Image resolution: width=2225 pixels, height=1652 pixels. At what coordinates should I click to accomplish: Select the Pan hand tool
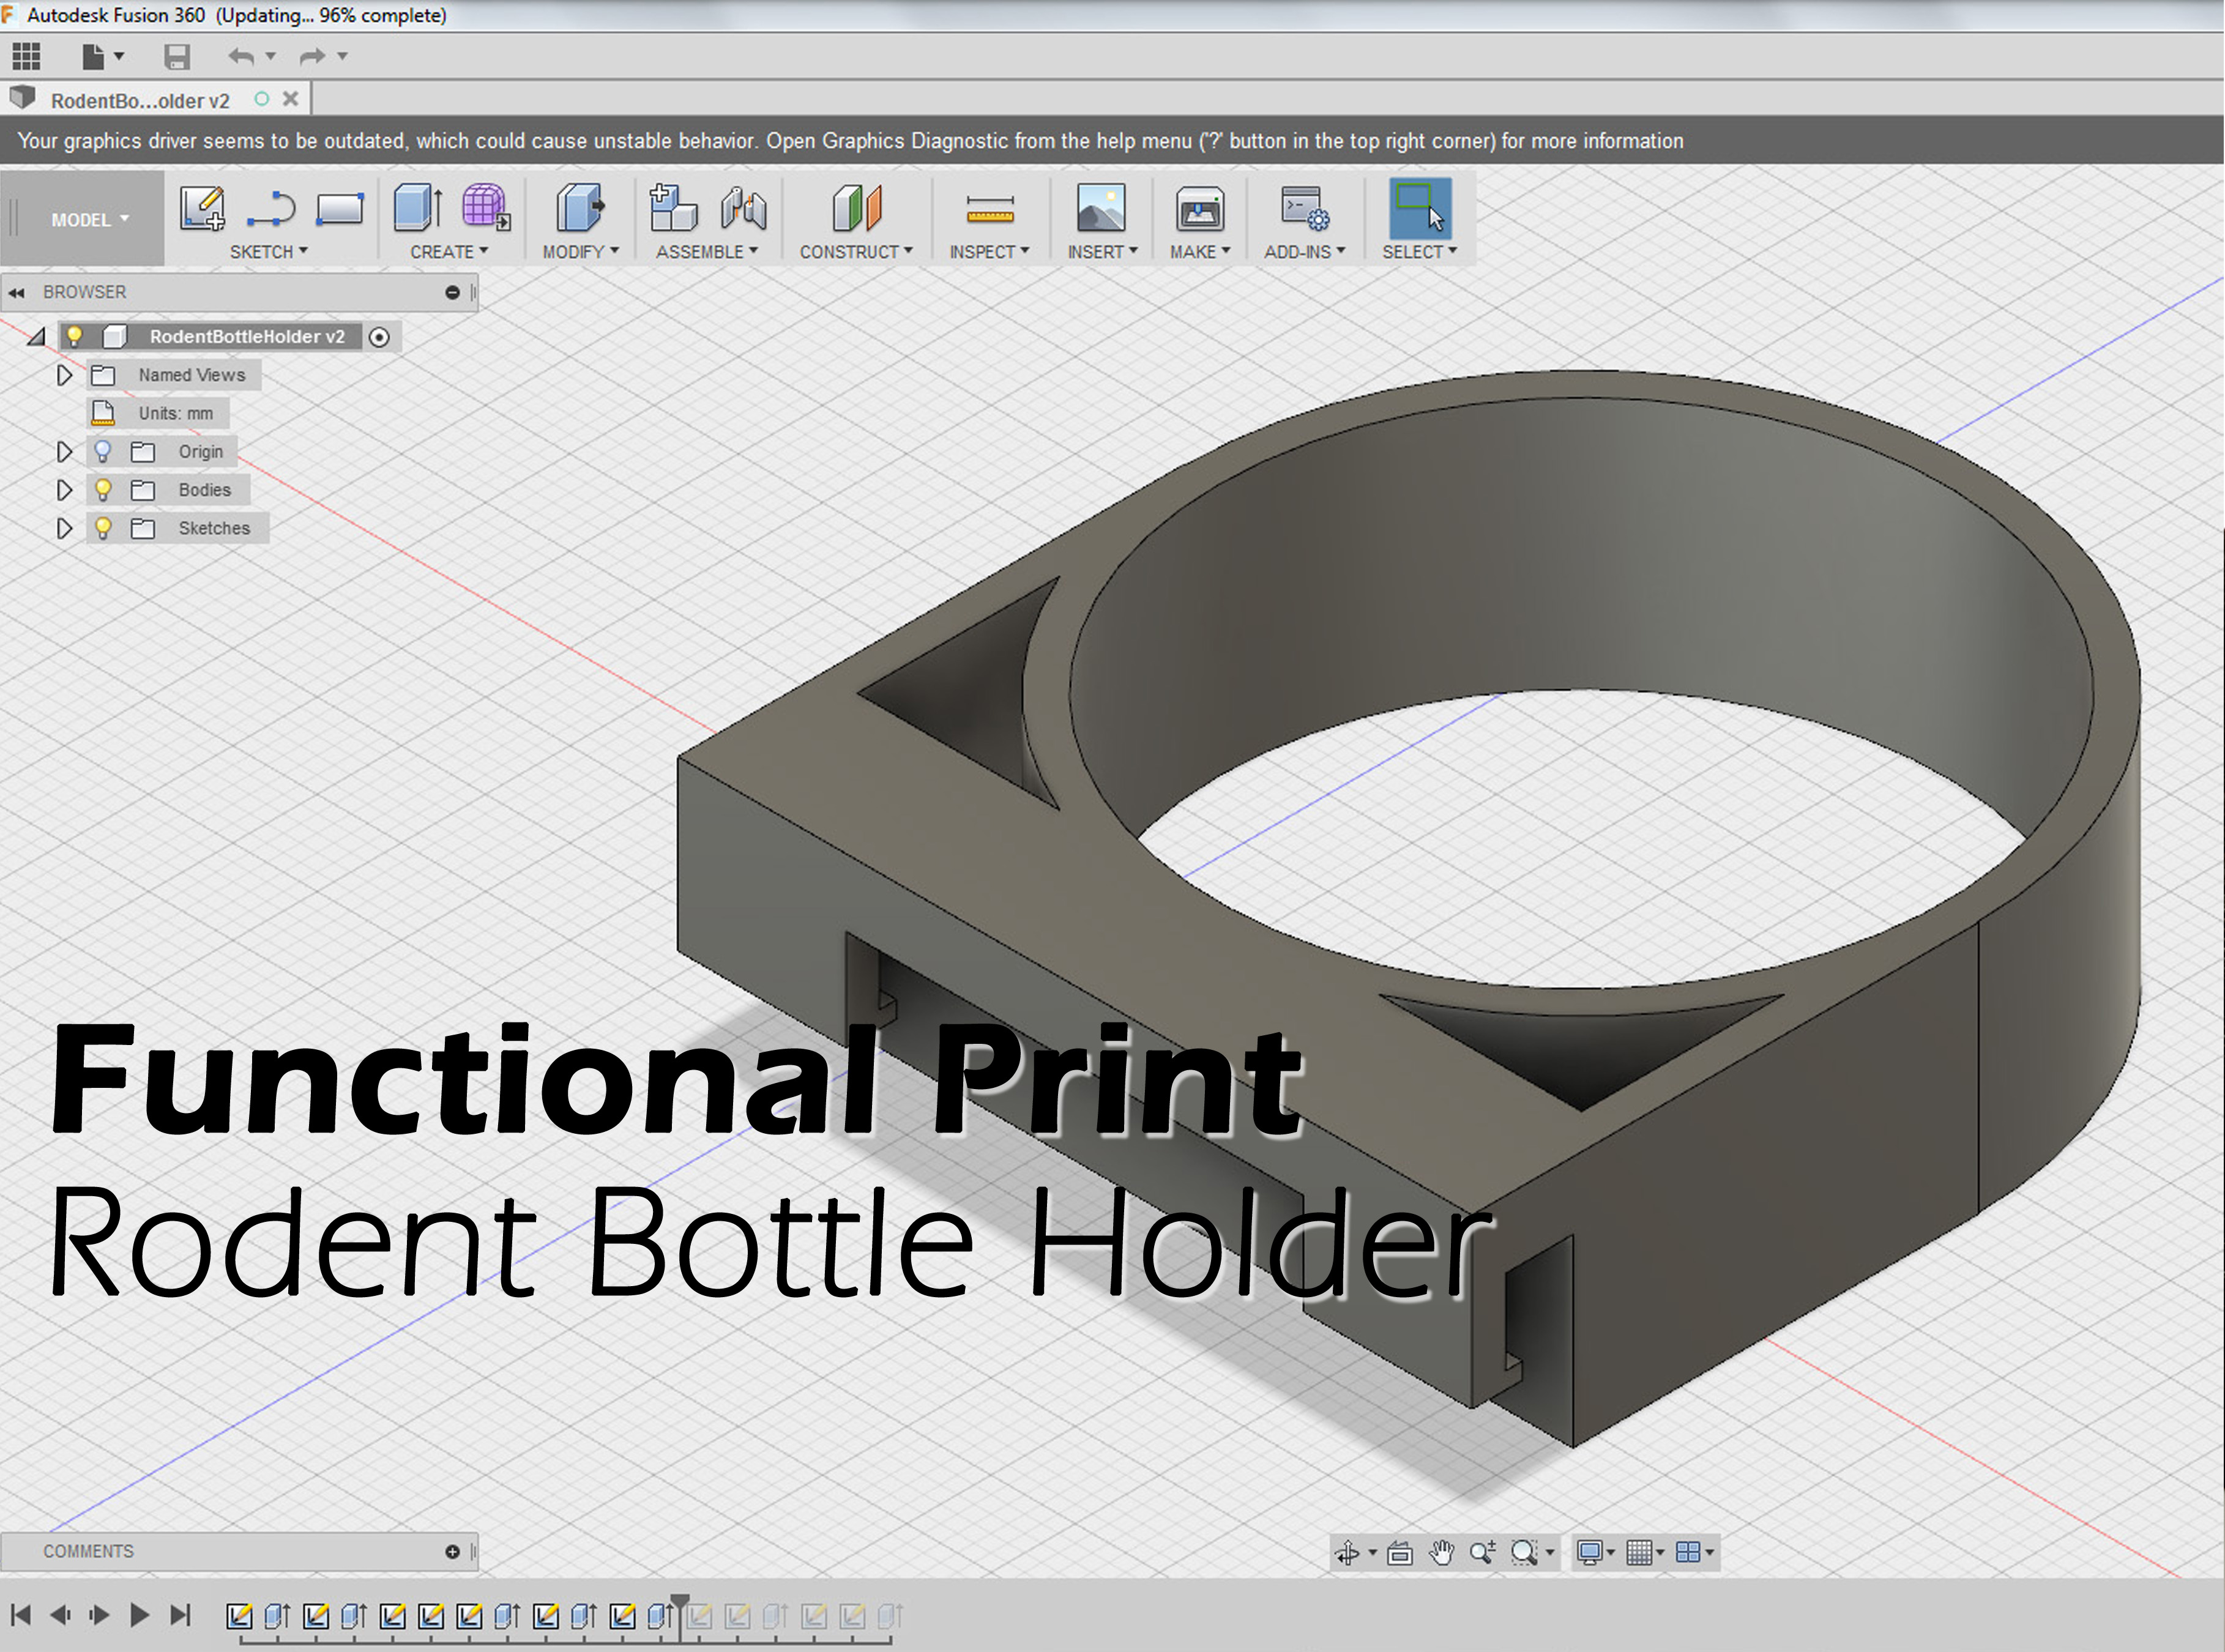tap(1441, 1552)
